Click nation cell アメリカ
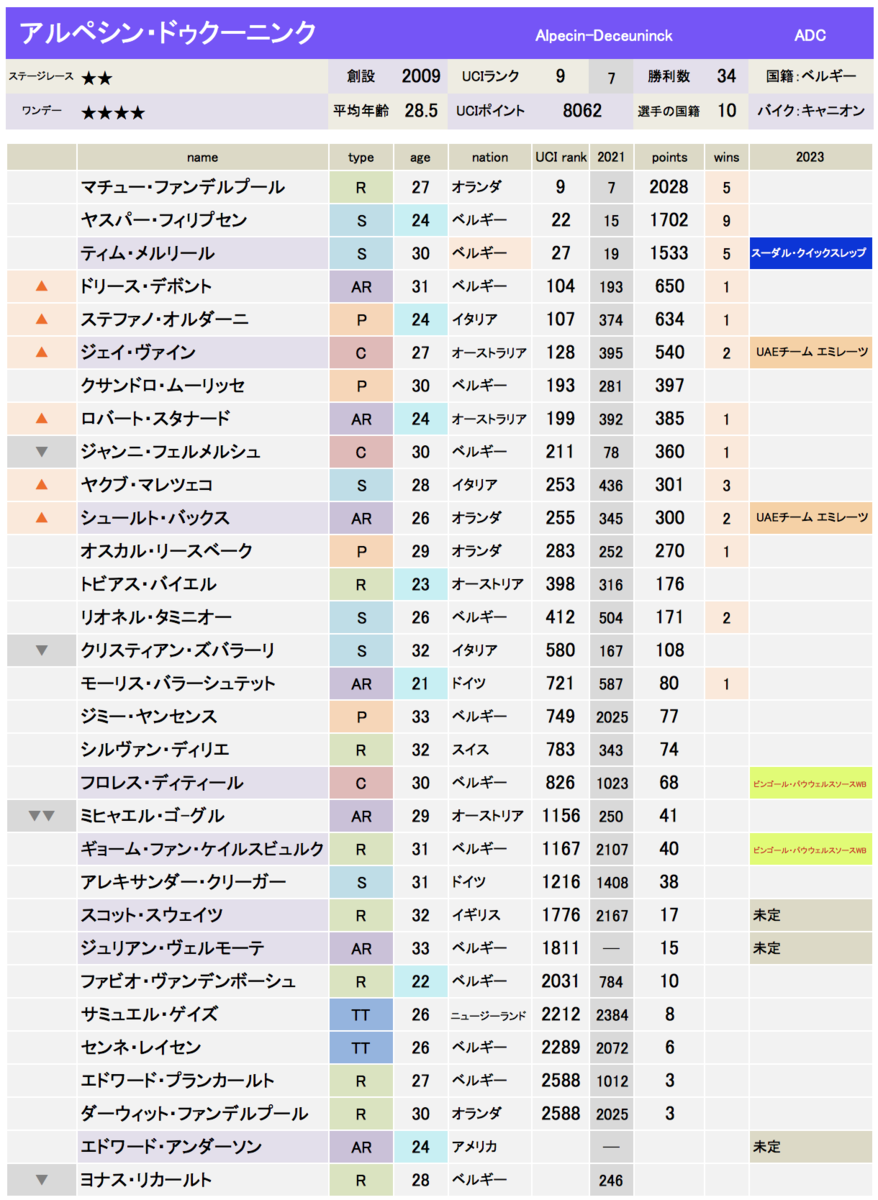This screenshot has width=878, height=1200. point(489,1147)
